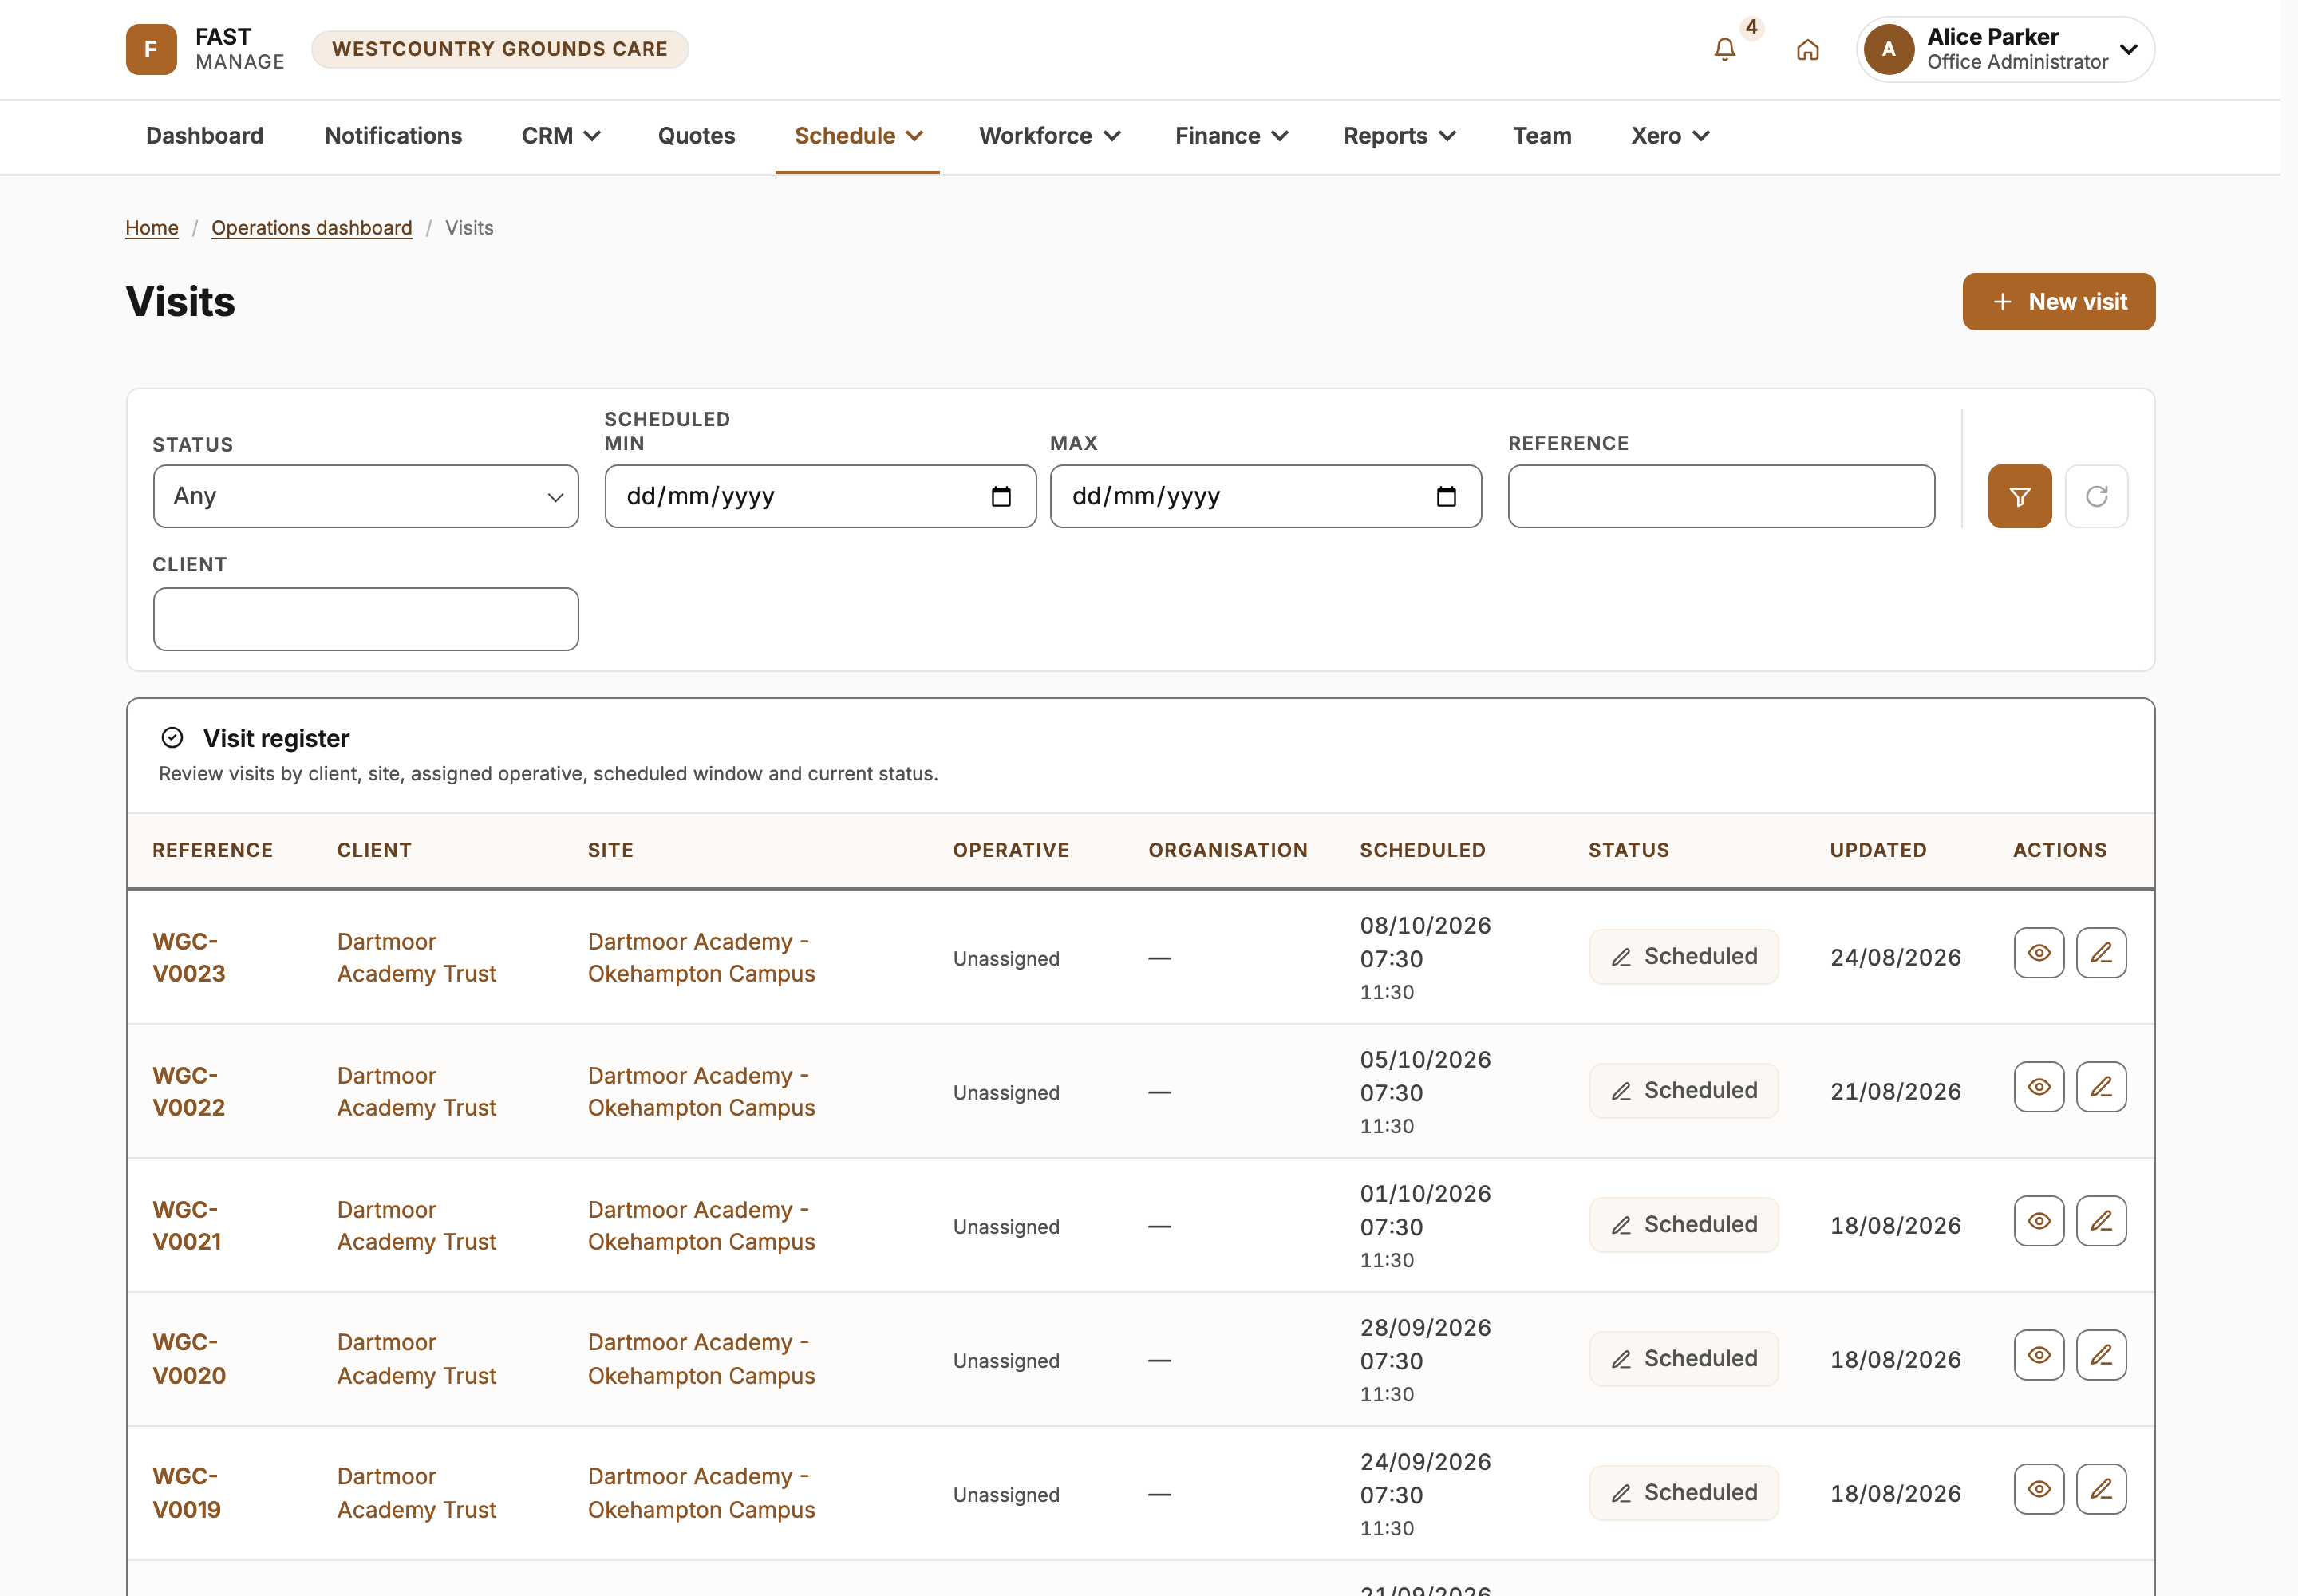This screenshot has width=2298, height=1596.
Task: Open calendar picker for Scheduled Min date
Action: tap(1001, 496)
